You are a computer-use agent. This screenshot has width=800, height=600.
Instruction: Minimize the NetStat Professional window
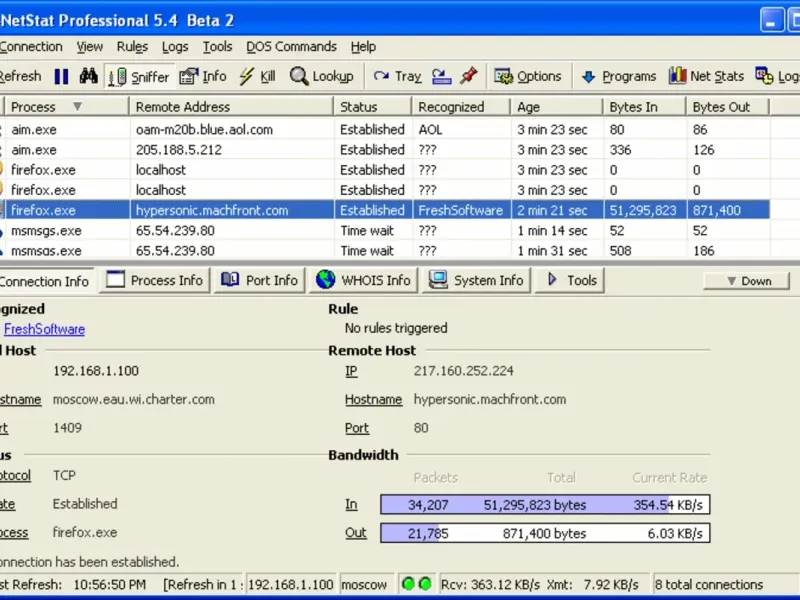point(771,20)
